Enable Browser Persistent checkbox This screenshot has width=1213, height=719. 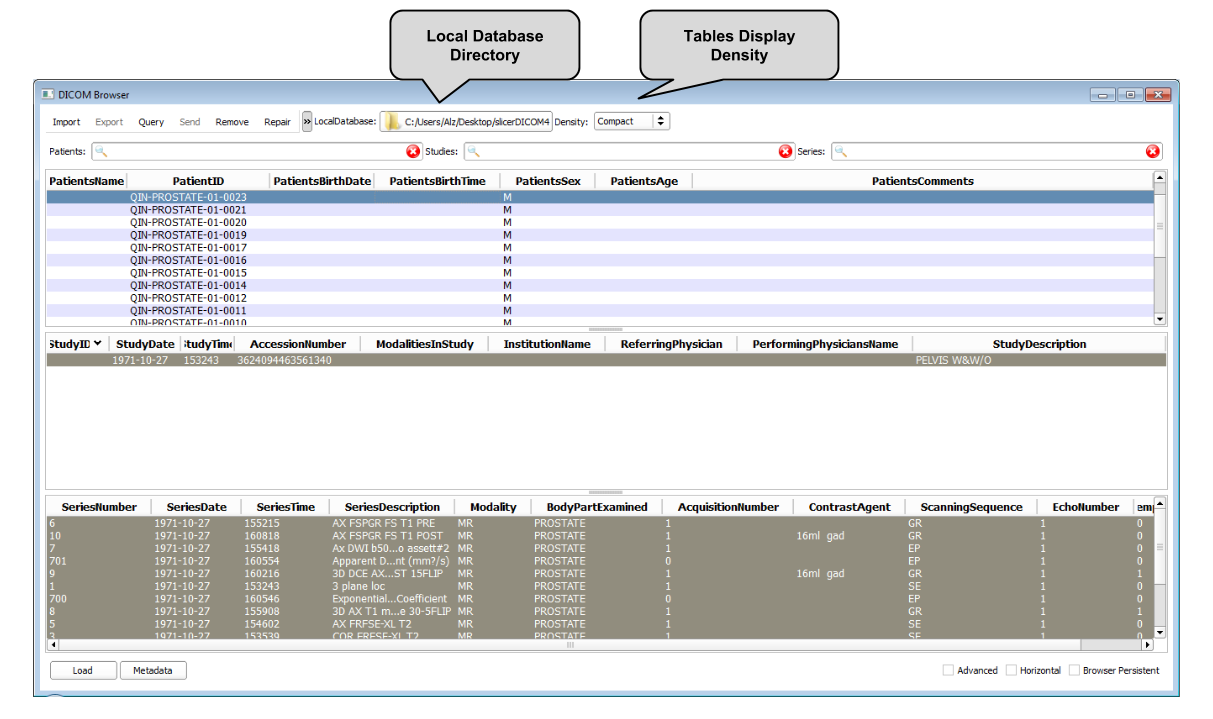1074,670
